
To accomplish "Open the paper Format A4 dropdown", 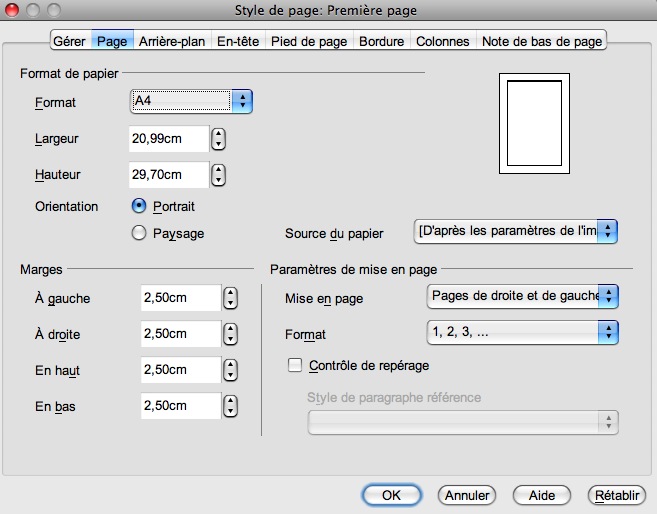I will (x=191, y=101).
